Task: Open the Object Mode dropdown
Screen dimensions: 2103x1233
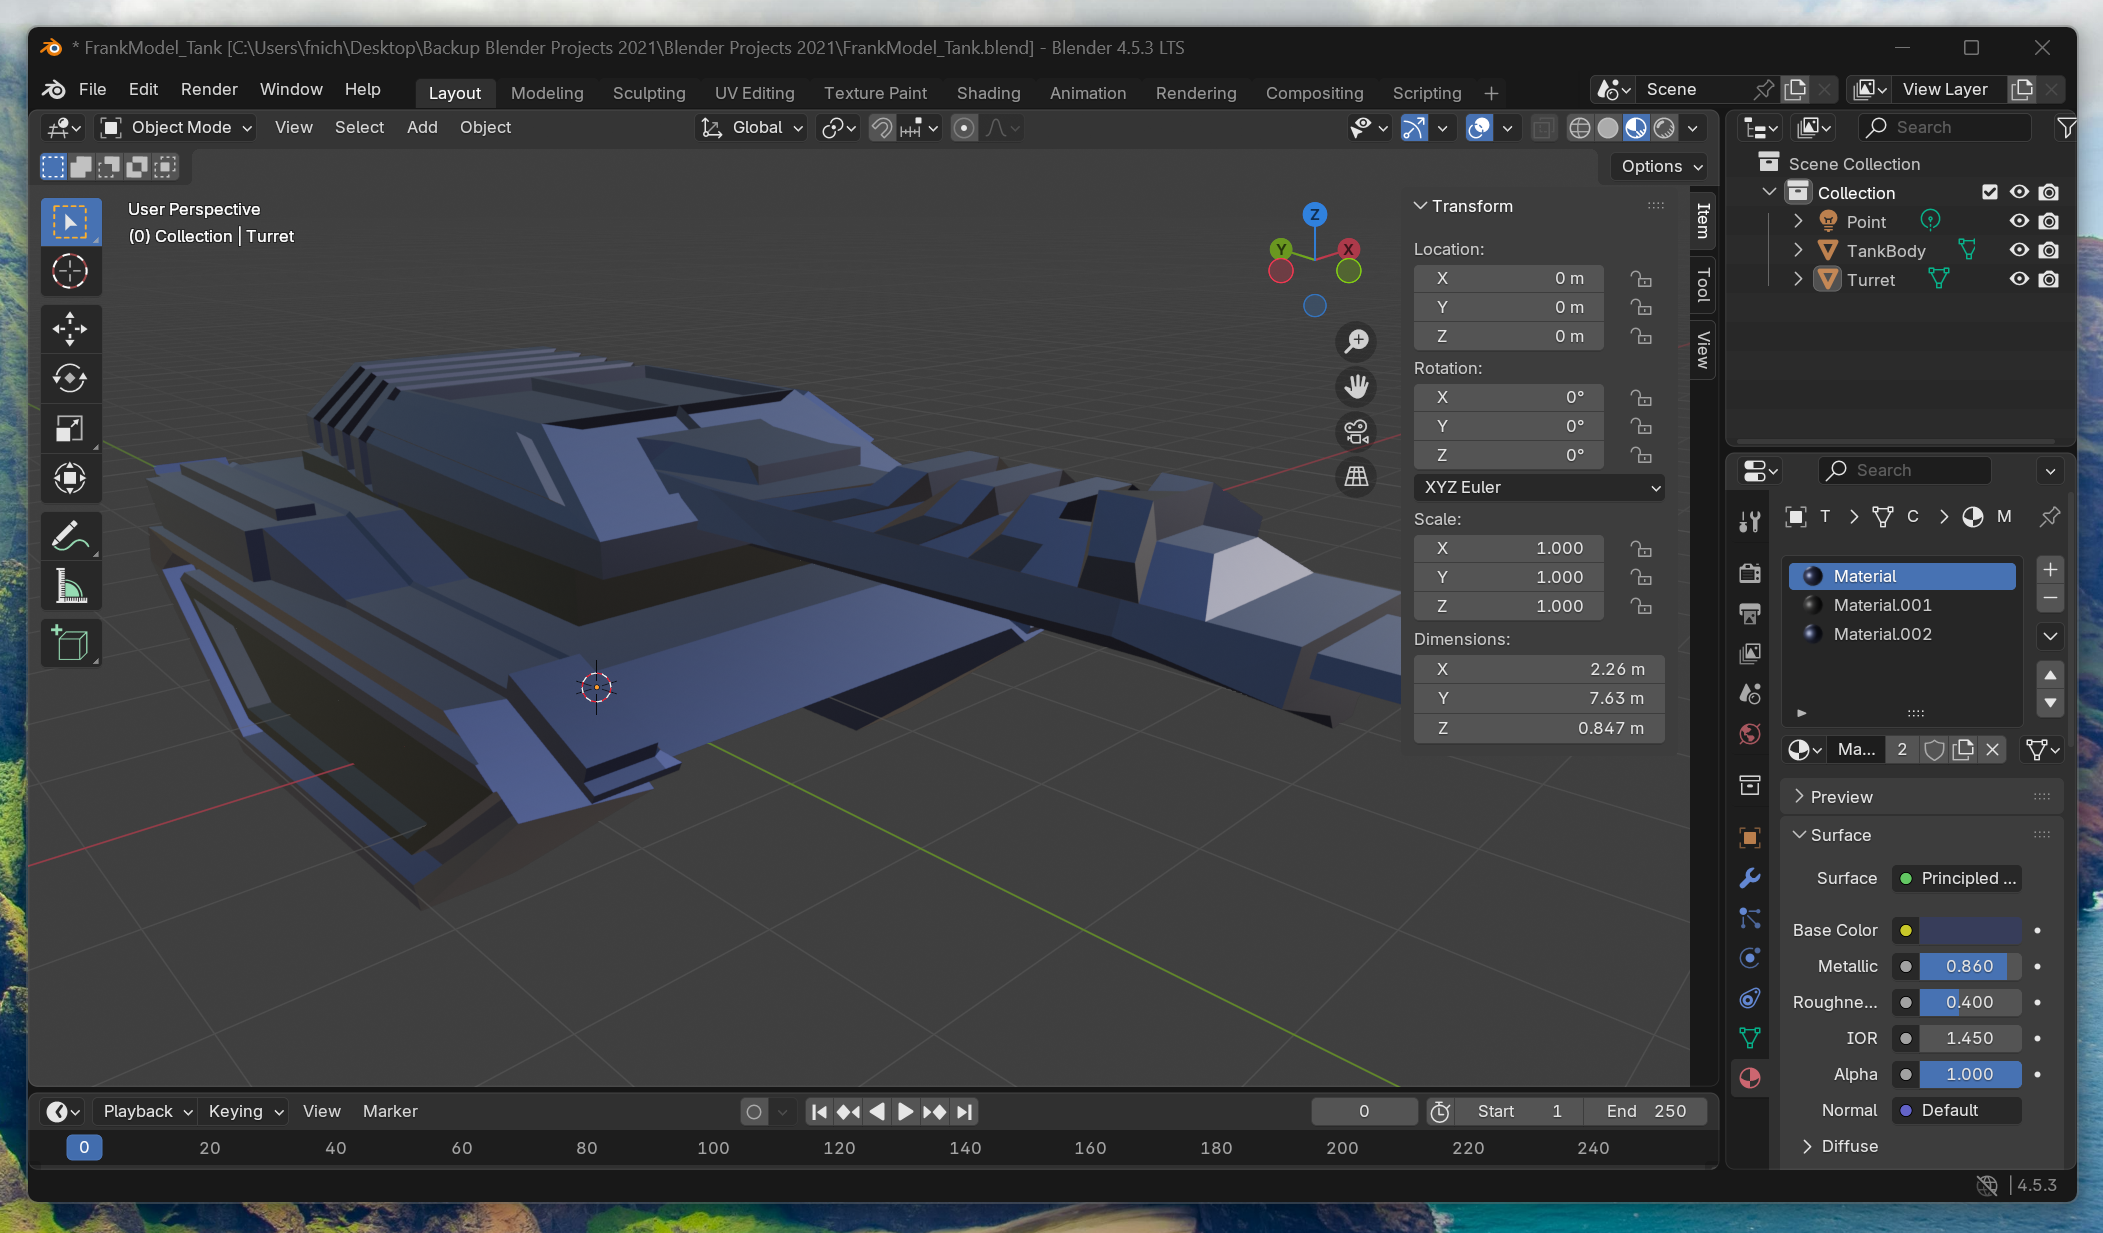Action: coord(177,128)
